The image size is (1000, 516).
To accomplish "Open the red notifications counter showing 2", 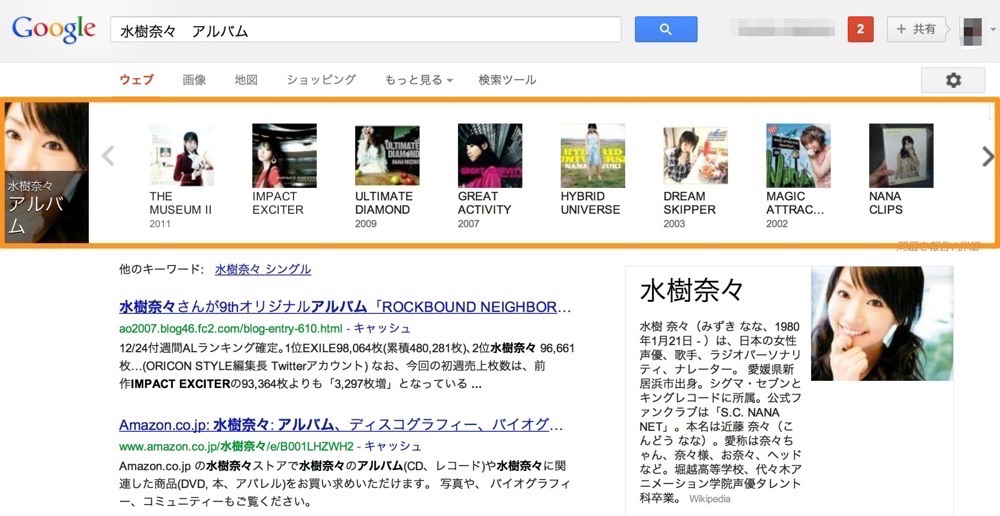I will (x=860, y=29).
